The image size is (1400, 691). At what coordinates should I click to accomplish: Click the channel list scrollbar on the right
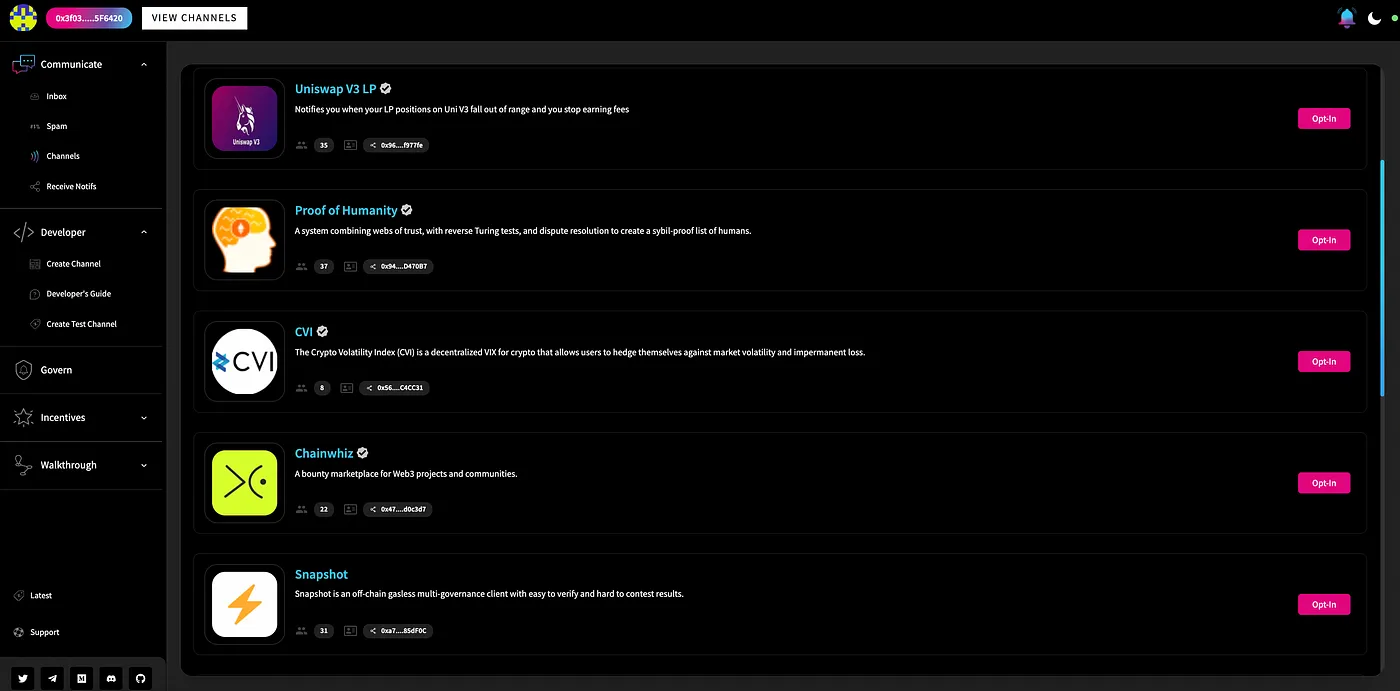click(1385, 280)
